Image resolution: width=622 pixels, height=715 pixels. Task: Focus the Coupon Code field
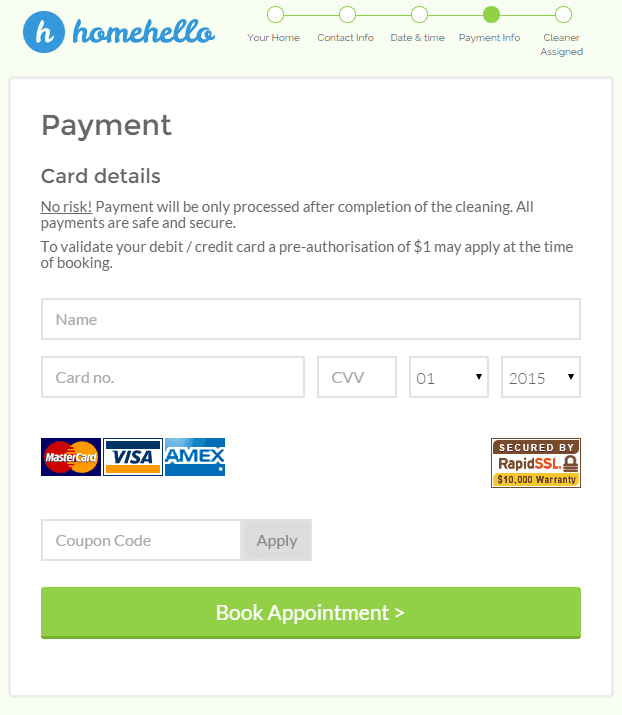[x=141, y=540]
